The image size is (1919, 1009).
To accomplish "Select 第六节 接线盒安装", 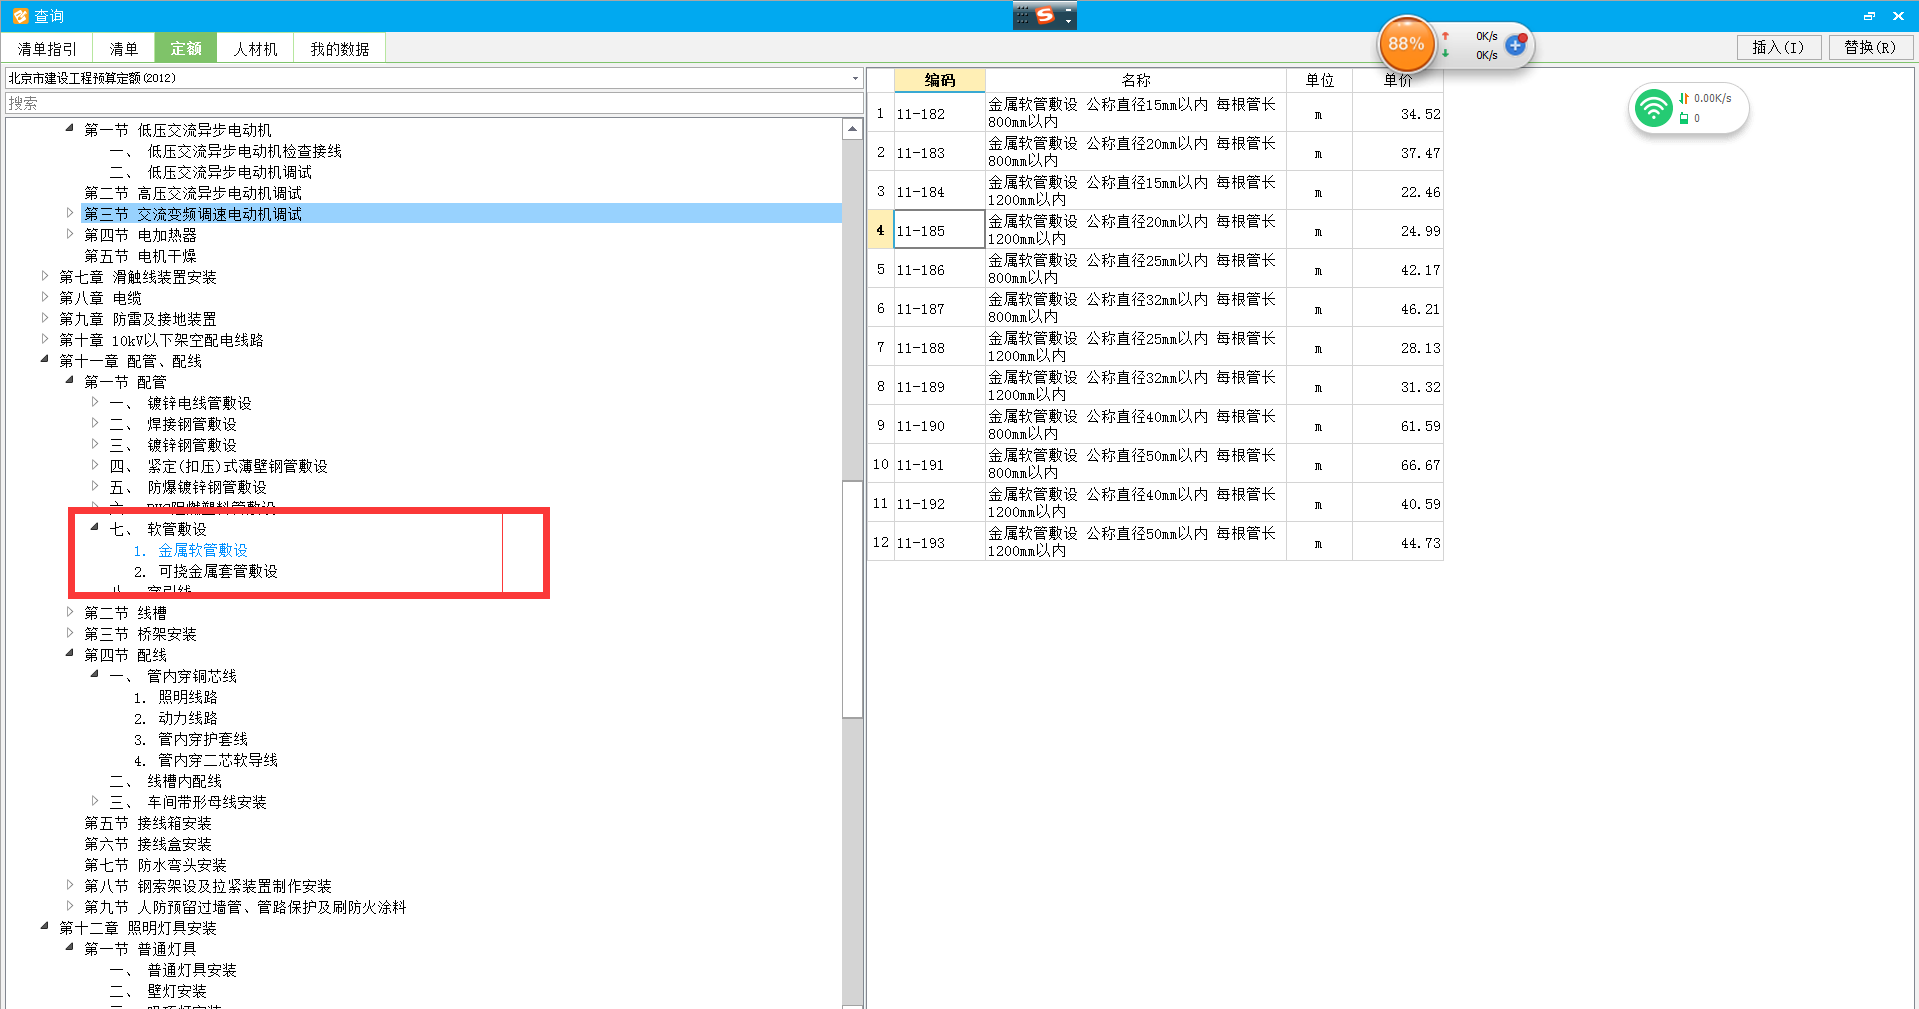I will (x=148, y=844).
